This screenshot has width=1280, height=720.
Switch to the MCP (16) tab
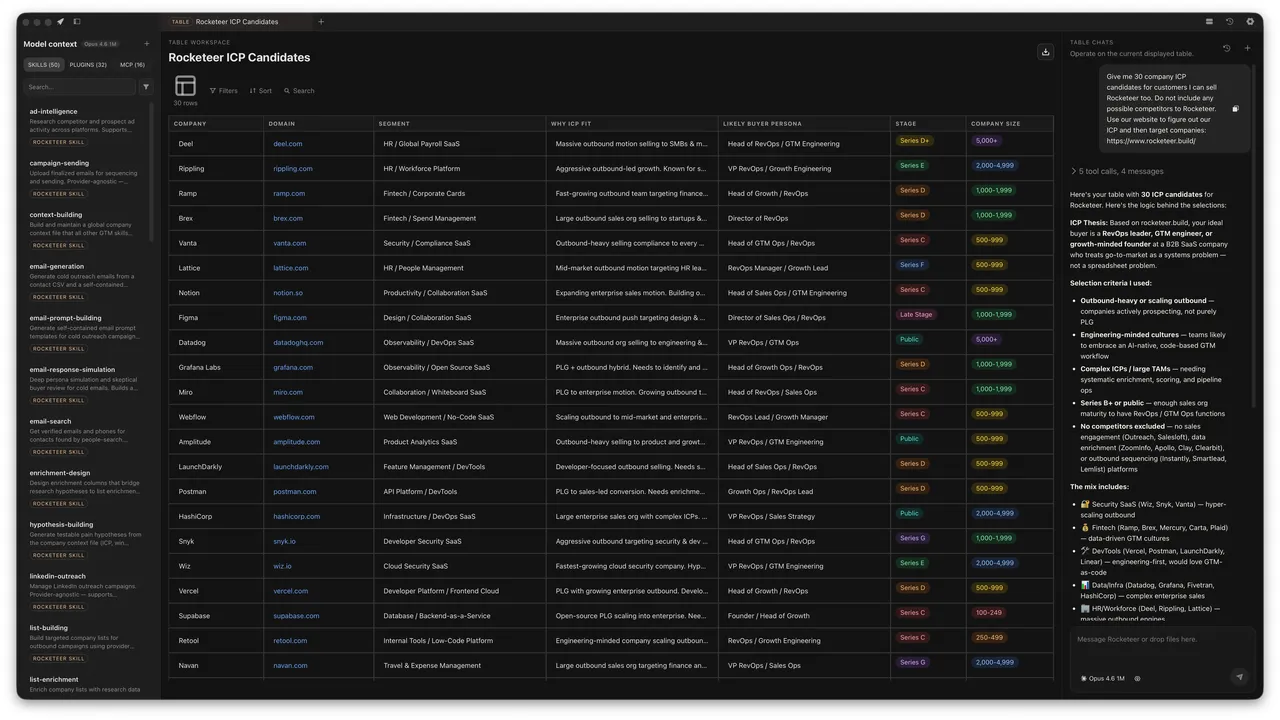point(132,65)
